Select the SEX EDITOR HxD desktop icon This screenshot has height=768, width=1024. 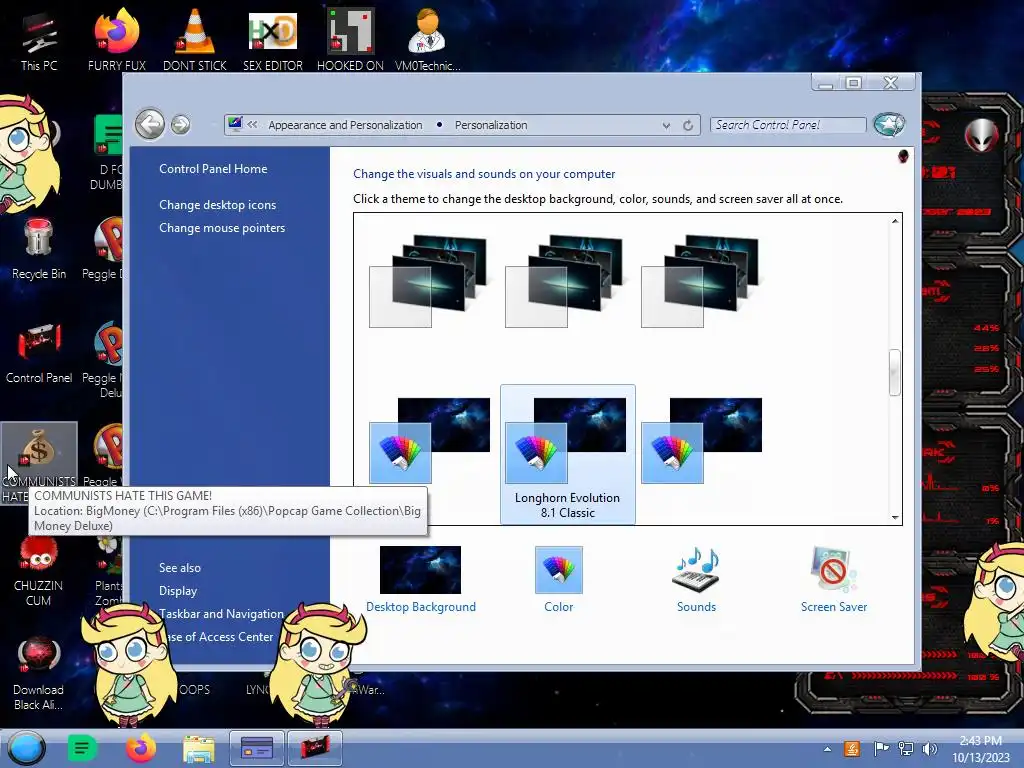pos(273,40)
